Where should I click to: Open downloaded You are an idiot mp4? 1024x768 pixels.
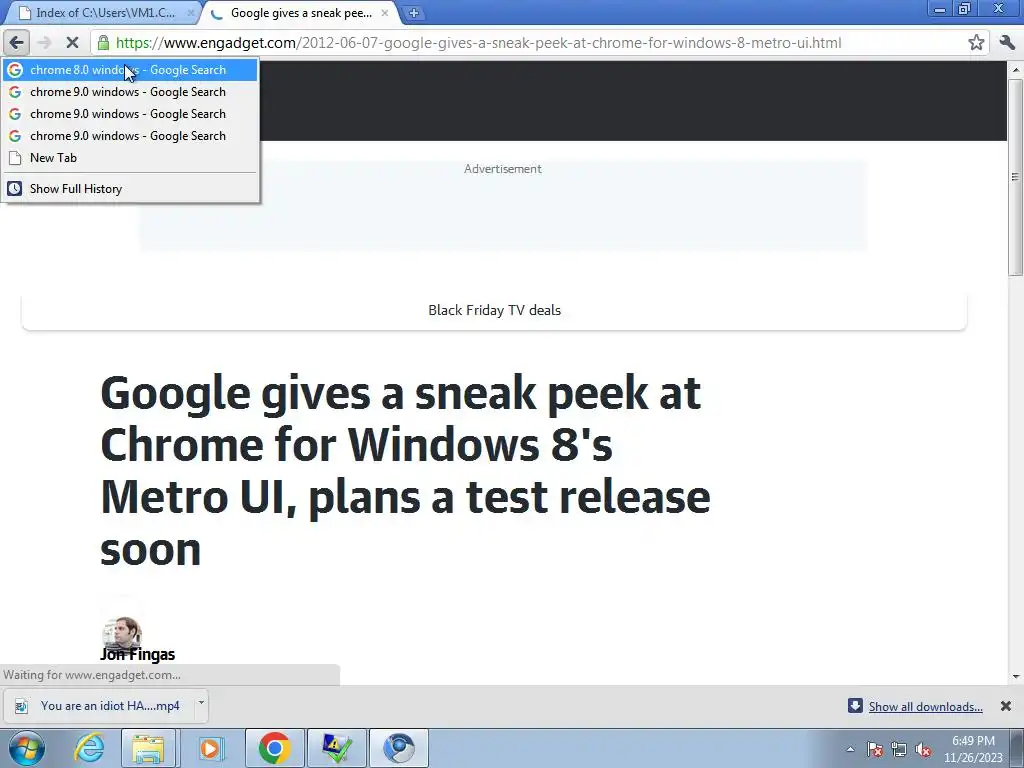(x=98, y=706)
